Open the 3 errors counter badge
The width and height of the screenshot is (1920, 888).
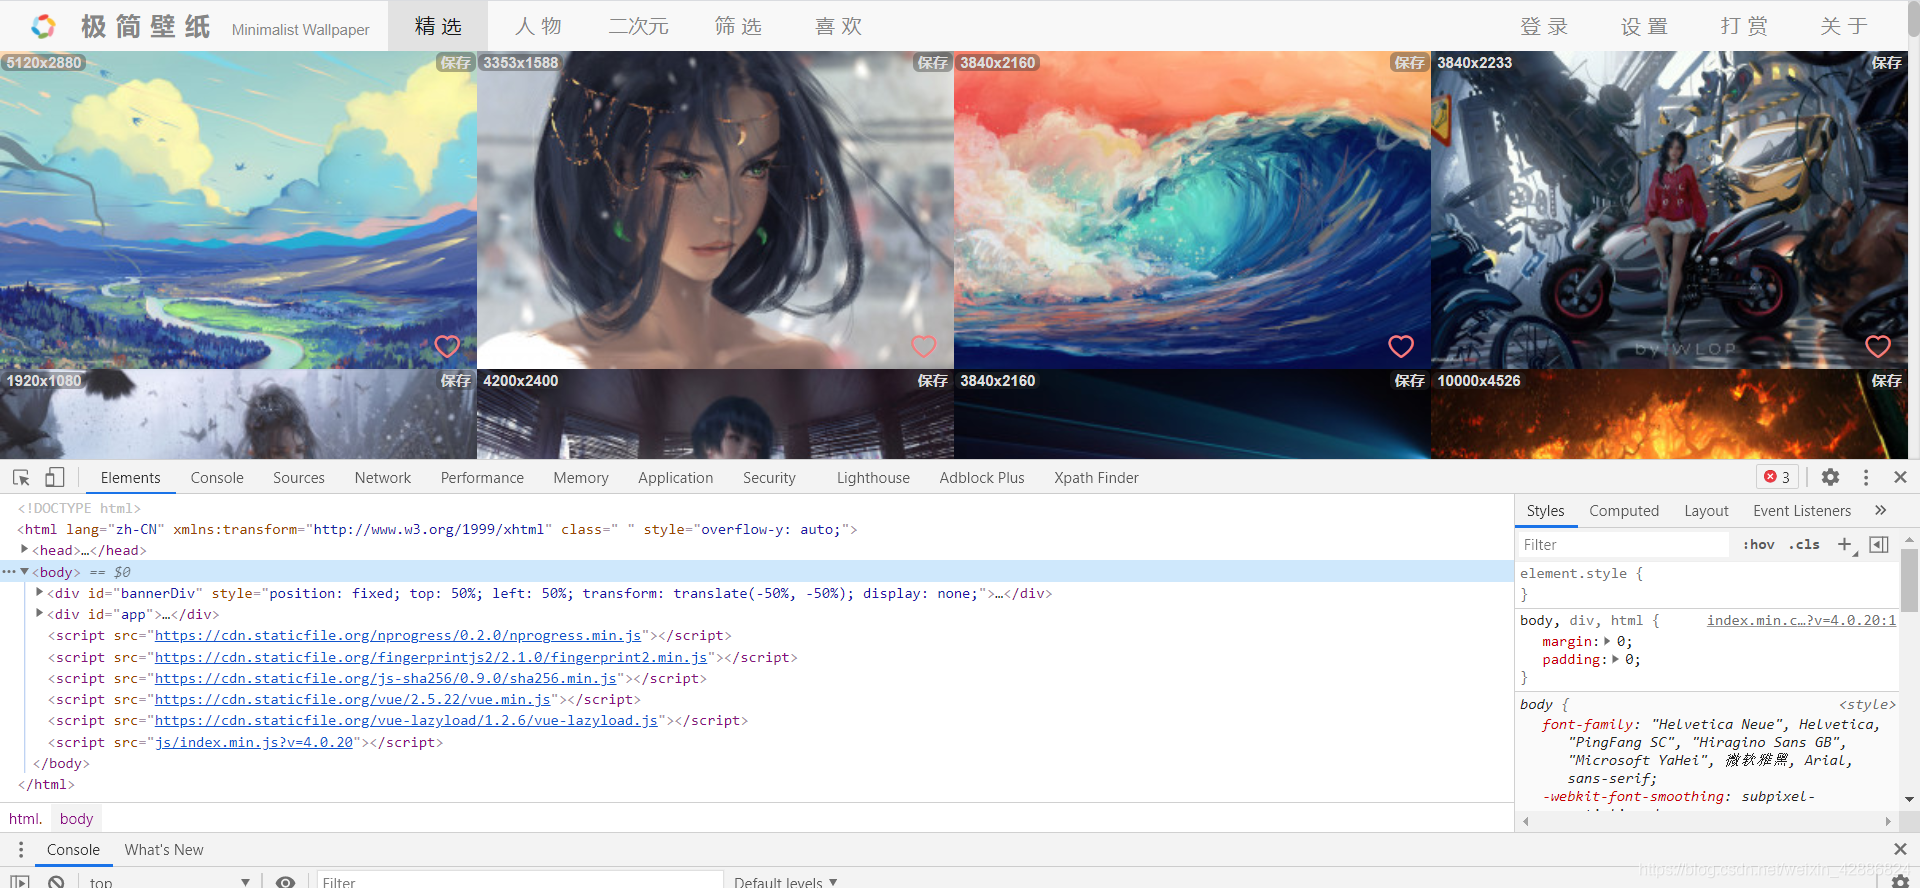(1777, 477)
